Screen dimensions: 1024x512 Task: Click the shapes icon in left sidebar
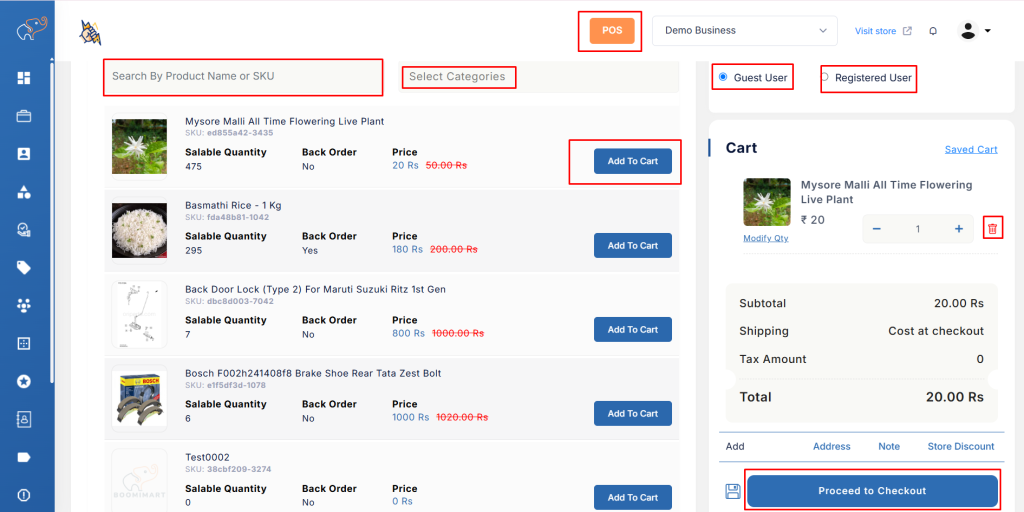click(24, 192)
